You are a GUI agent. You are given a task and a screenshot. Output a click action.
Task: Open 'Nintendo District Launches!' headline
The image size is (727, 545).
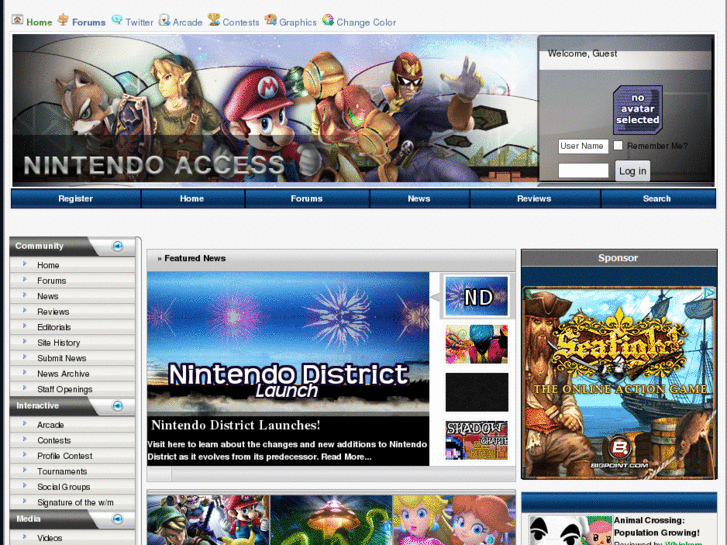(236, 425)
